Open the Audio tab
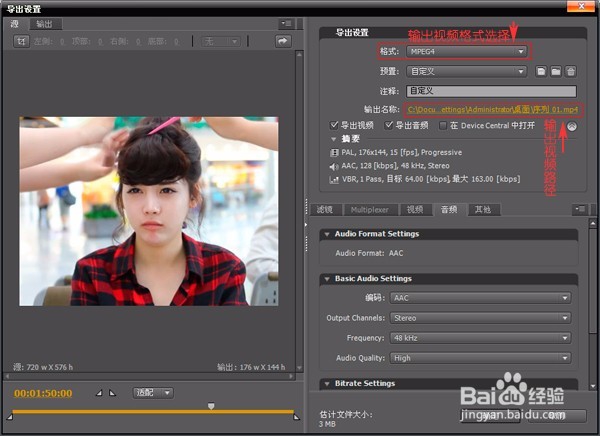 (449, 209)
